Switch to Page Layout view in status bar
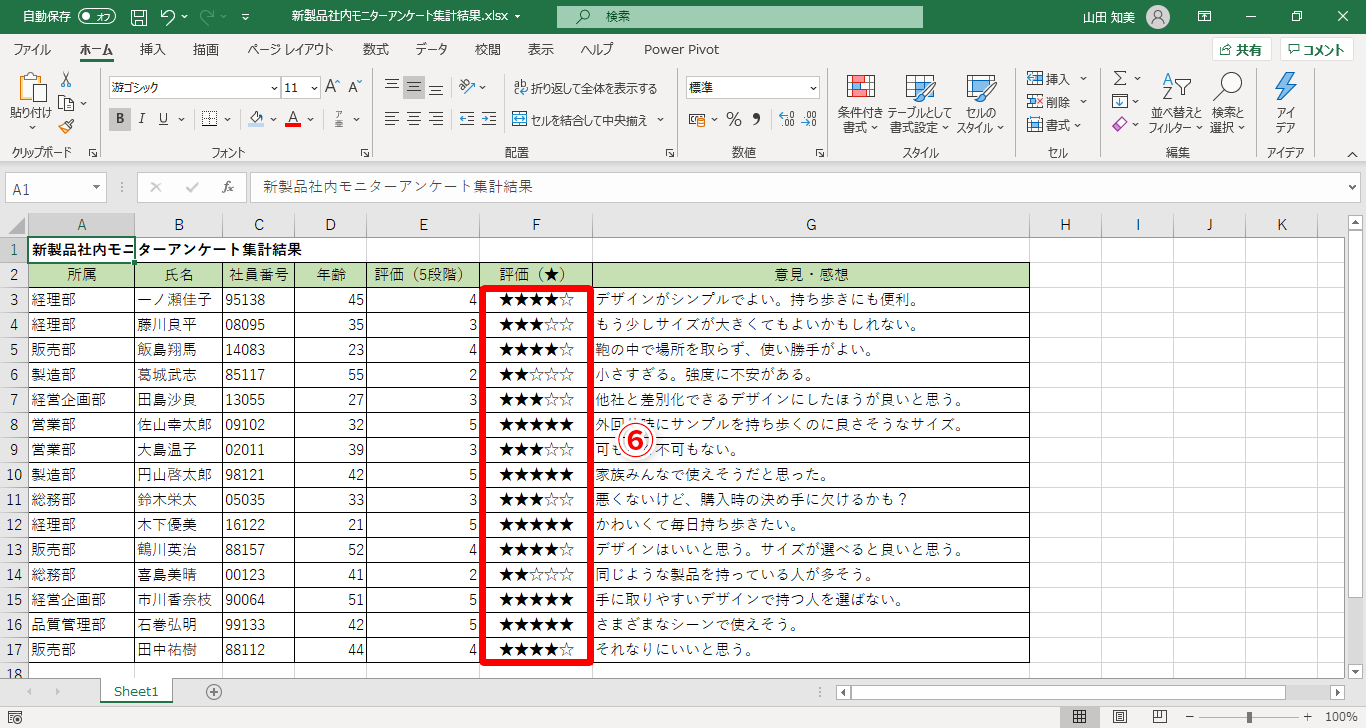1366x728 pixels. coord(1120,717)
